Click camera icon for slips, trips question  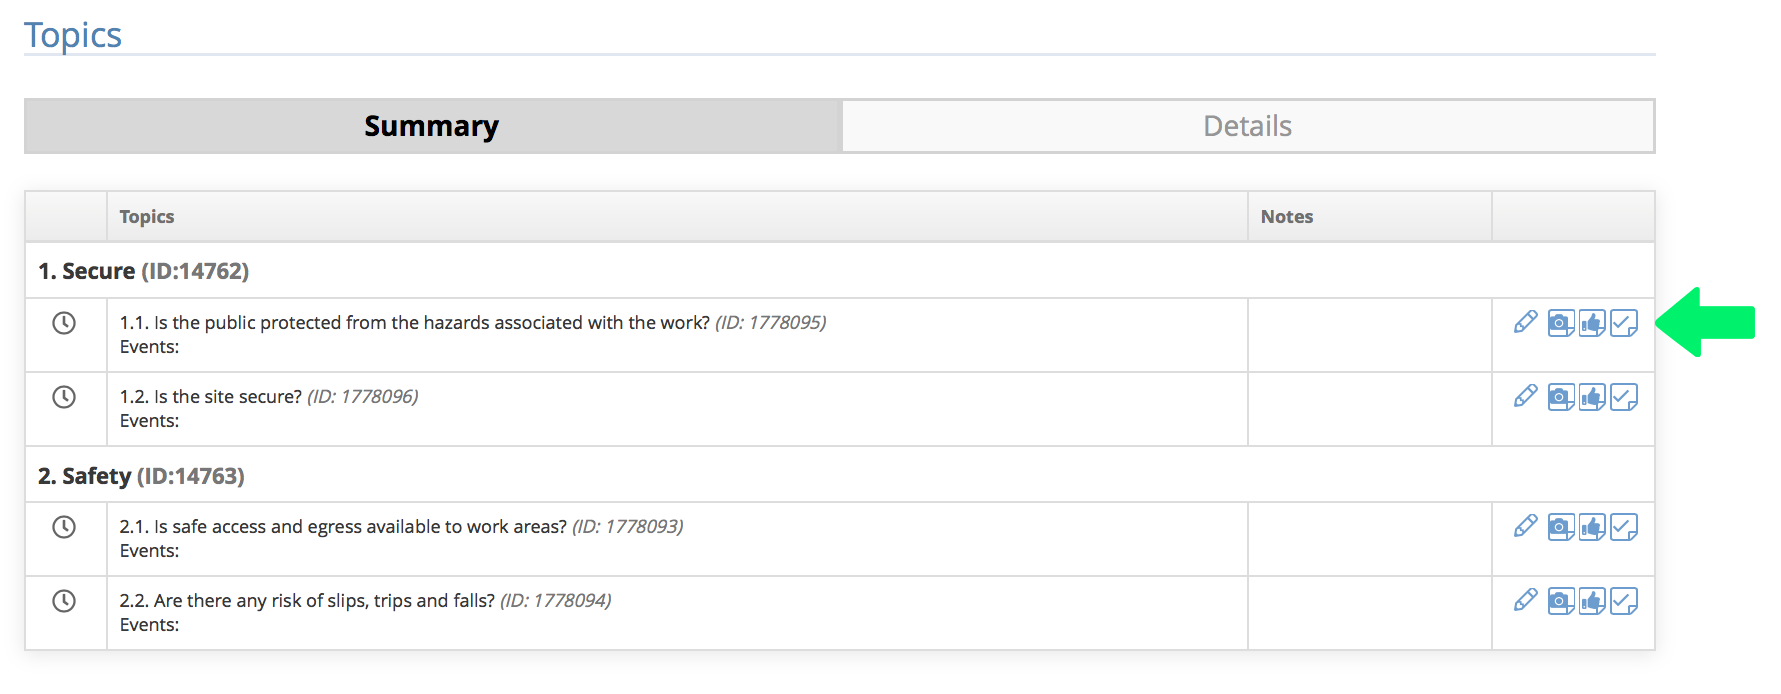click(x=1561, y=601)
